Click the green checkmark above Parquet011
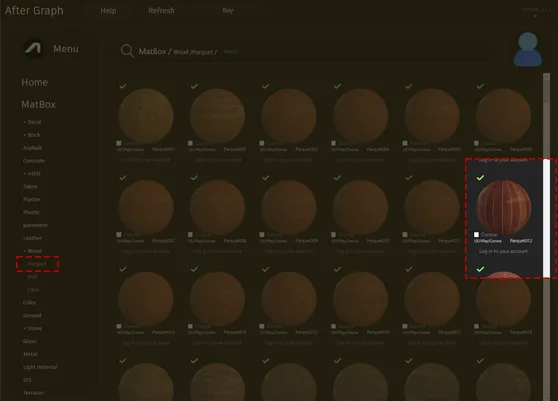Image resolution: width=558 pixels, height=401 pixels. point(409,178)
